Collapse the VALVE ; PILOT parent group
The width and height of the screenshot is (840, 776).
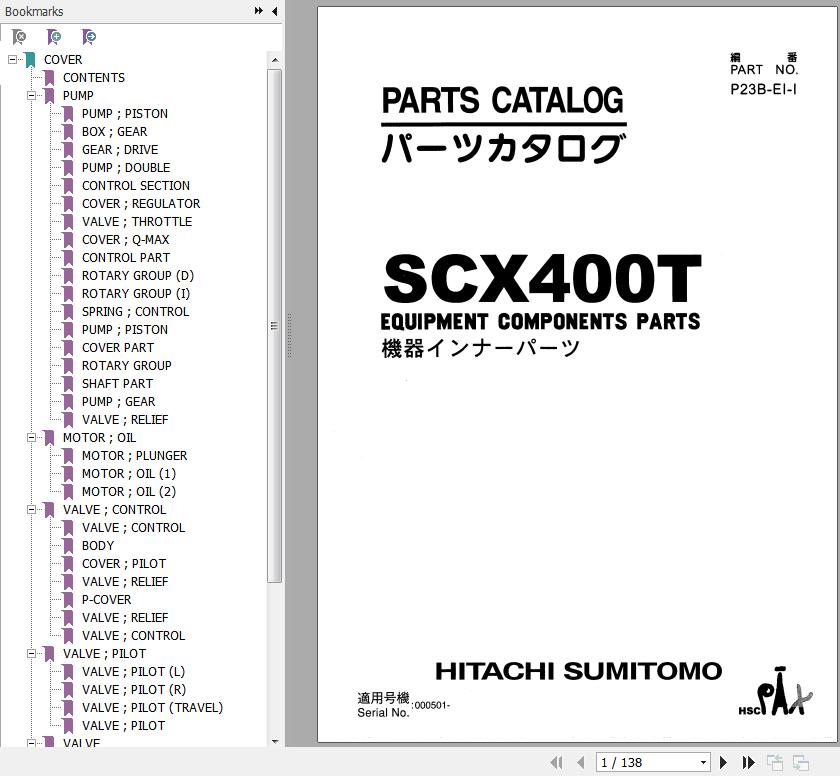click(32, 653)
